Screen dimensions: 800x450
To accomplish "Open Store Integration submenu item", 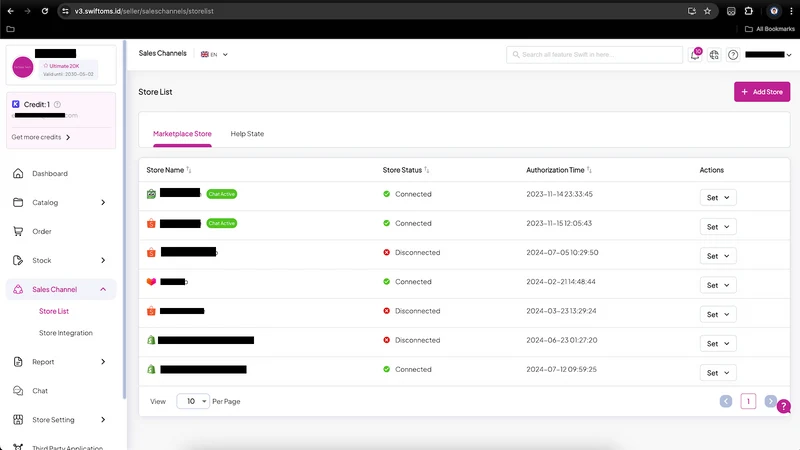I will [x=66, y=333].
